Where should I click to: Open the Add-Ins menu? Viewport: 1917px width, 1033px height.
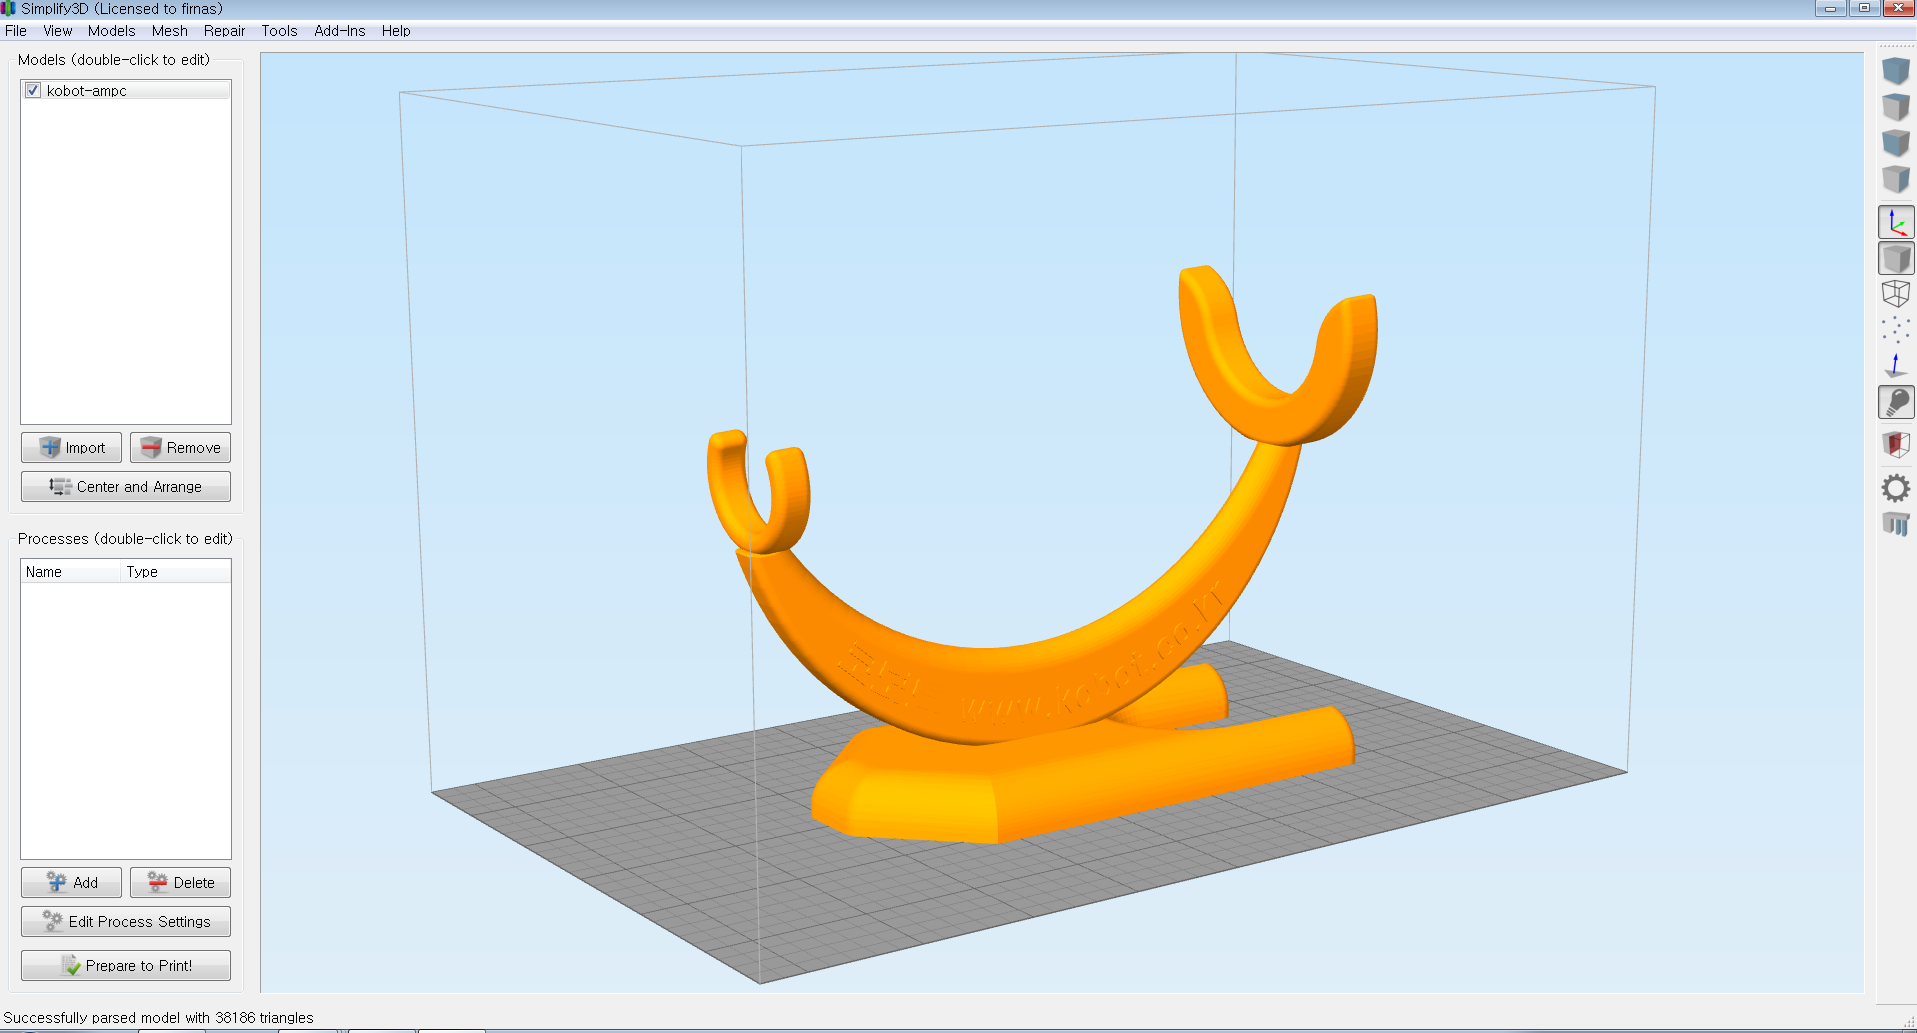point(340,31)
